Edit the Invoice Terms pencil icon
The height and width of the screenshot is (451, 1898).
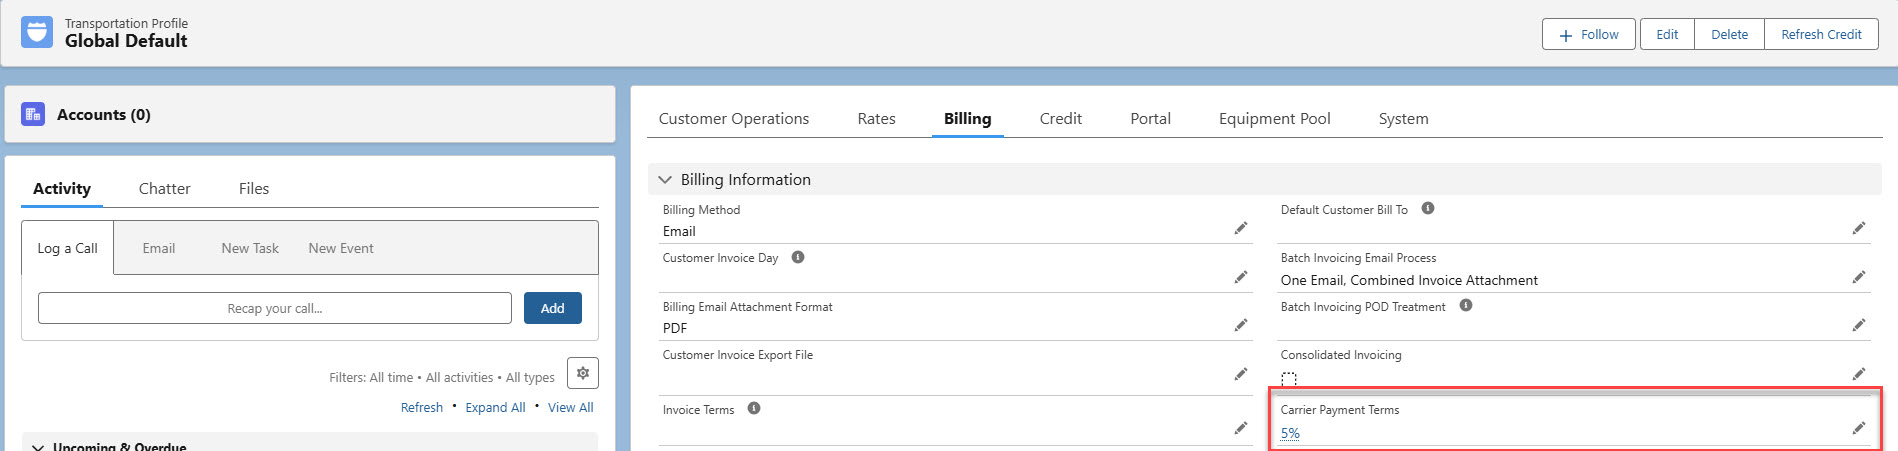[1240, 428]
